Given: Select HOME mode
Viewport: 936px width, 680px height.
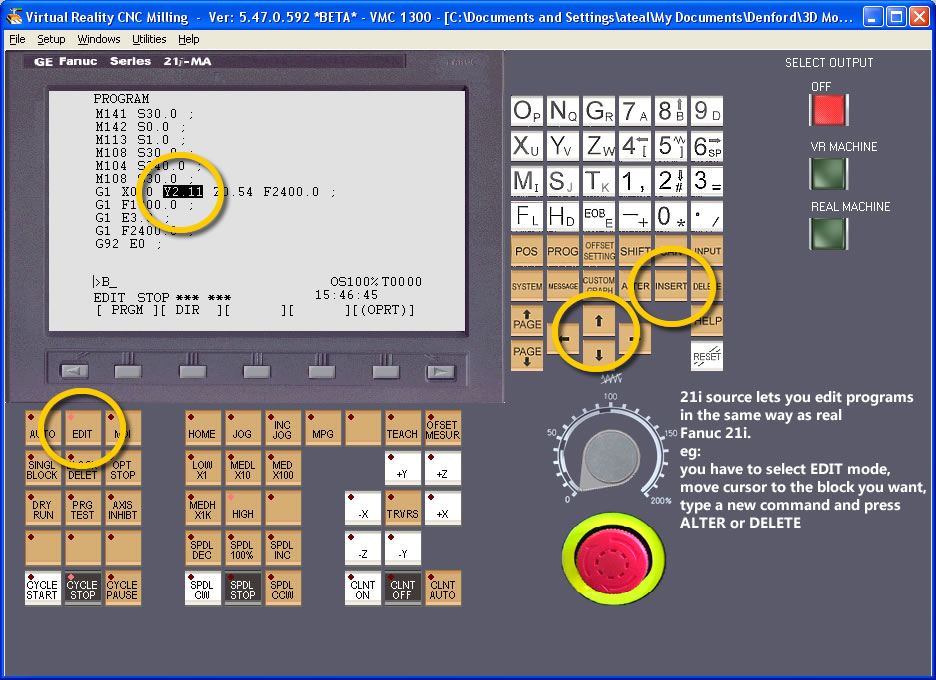Looking at the screenshot, I should tap(202, 427).
